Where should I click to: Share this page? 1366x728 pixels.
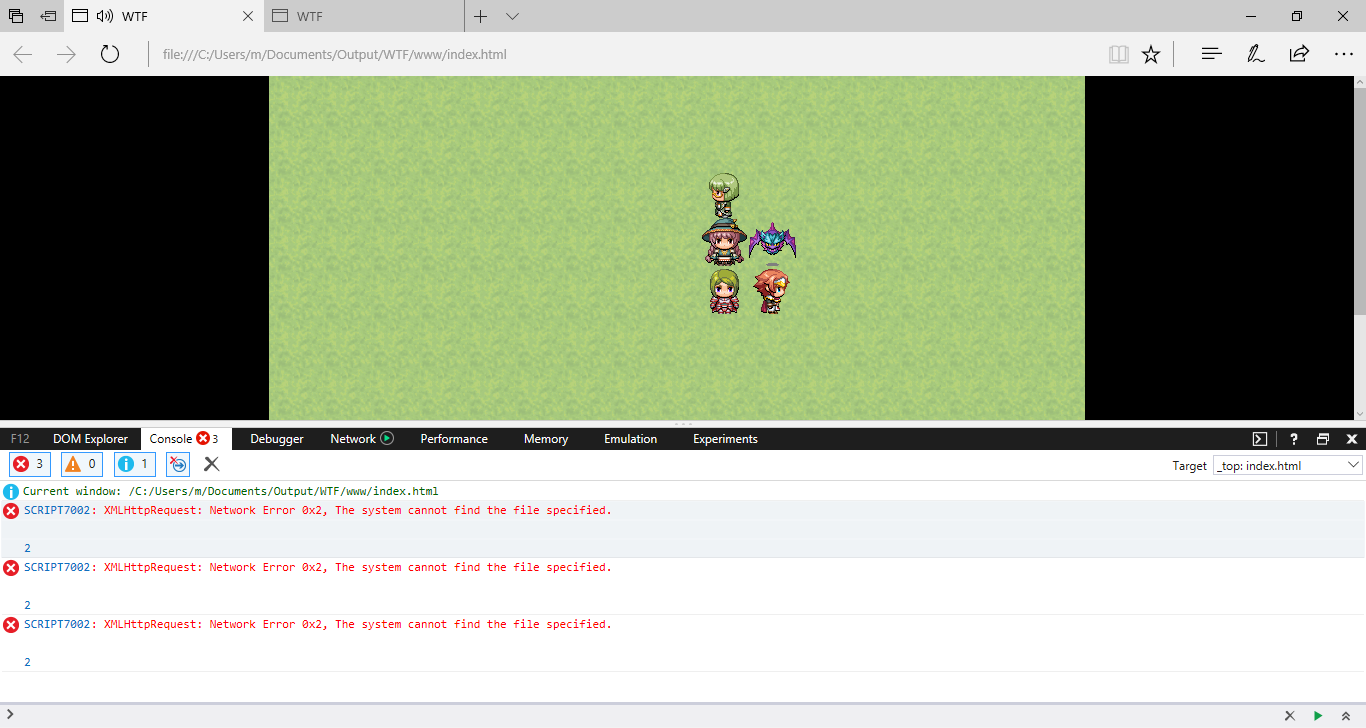pyautogui.click(x=1299, y=54)
